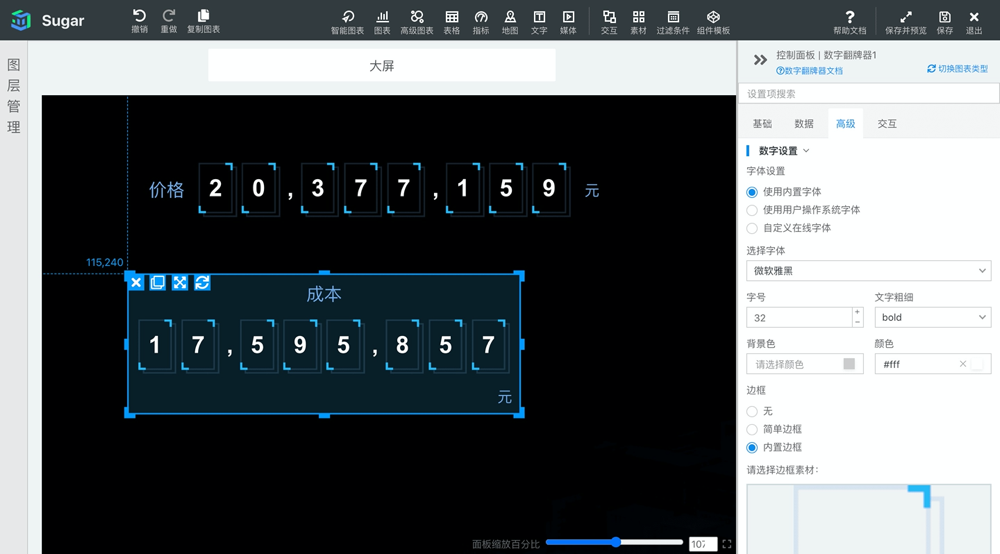Click the Sugar logo icon
Image resolution: width=1000 pixels, height=554 pixels.
click(x=21, y=20)
